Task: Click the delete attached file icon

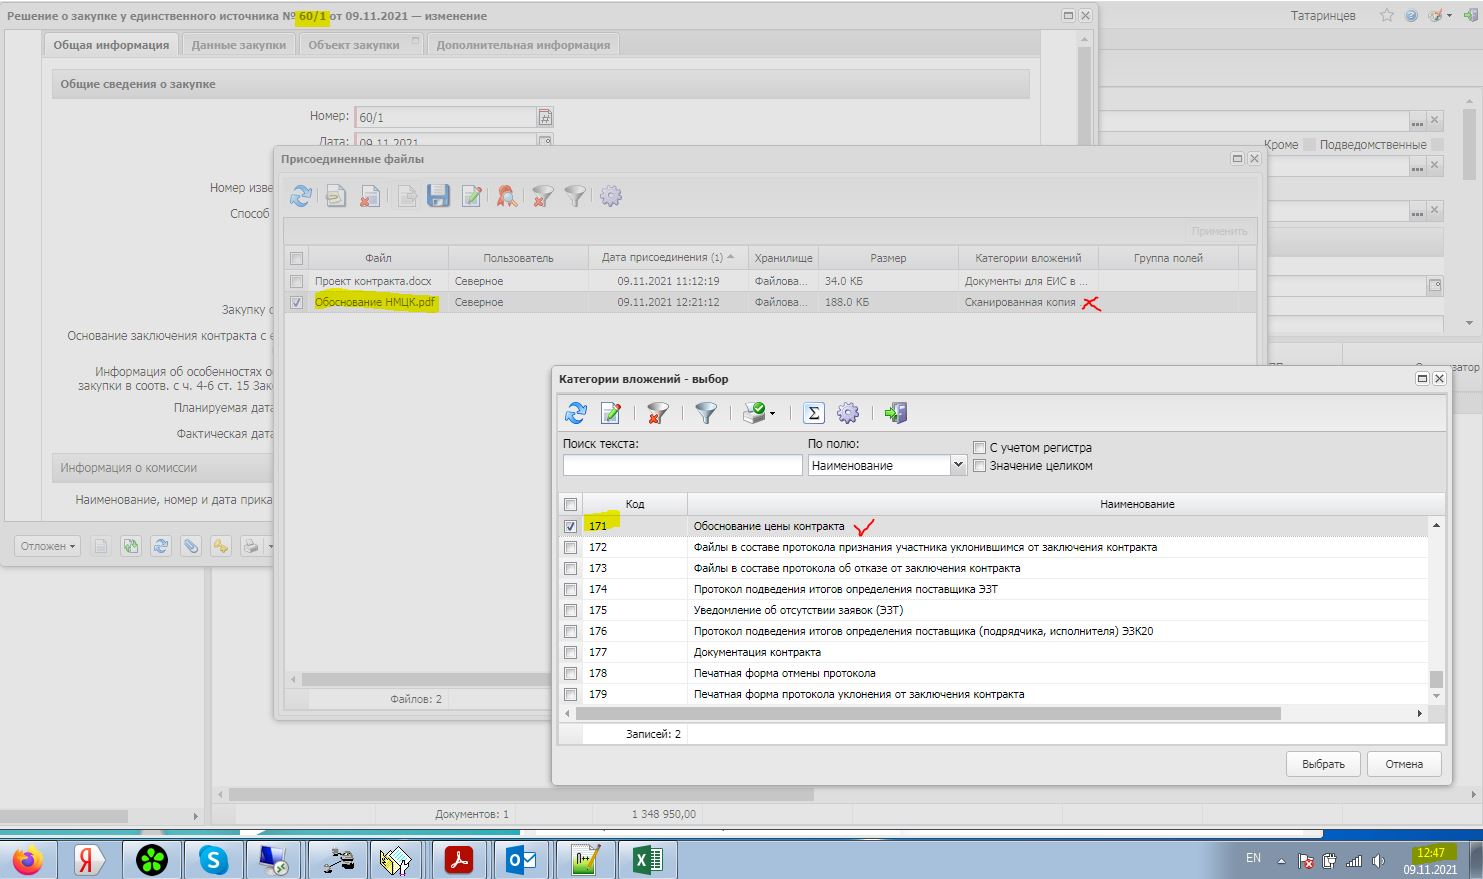Action: [x=370, y=196]
